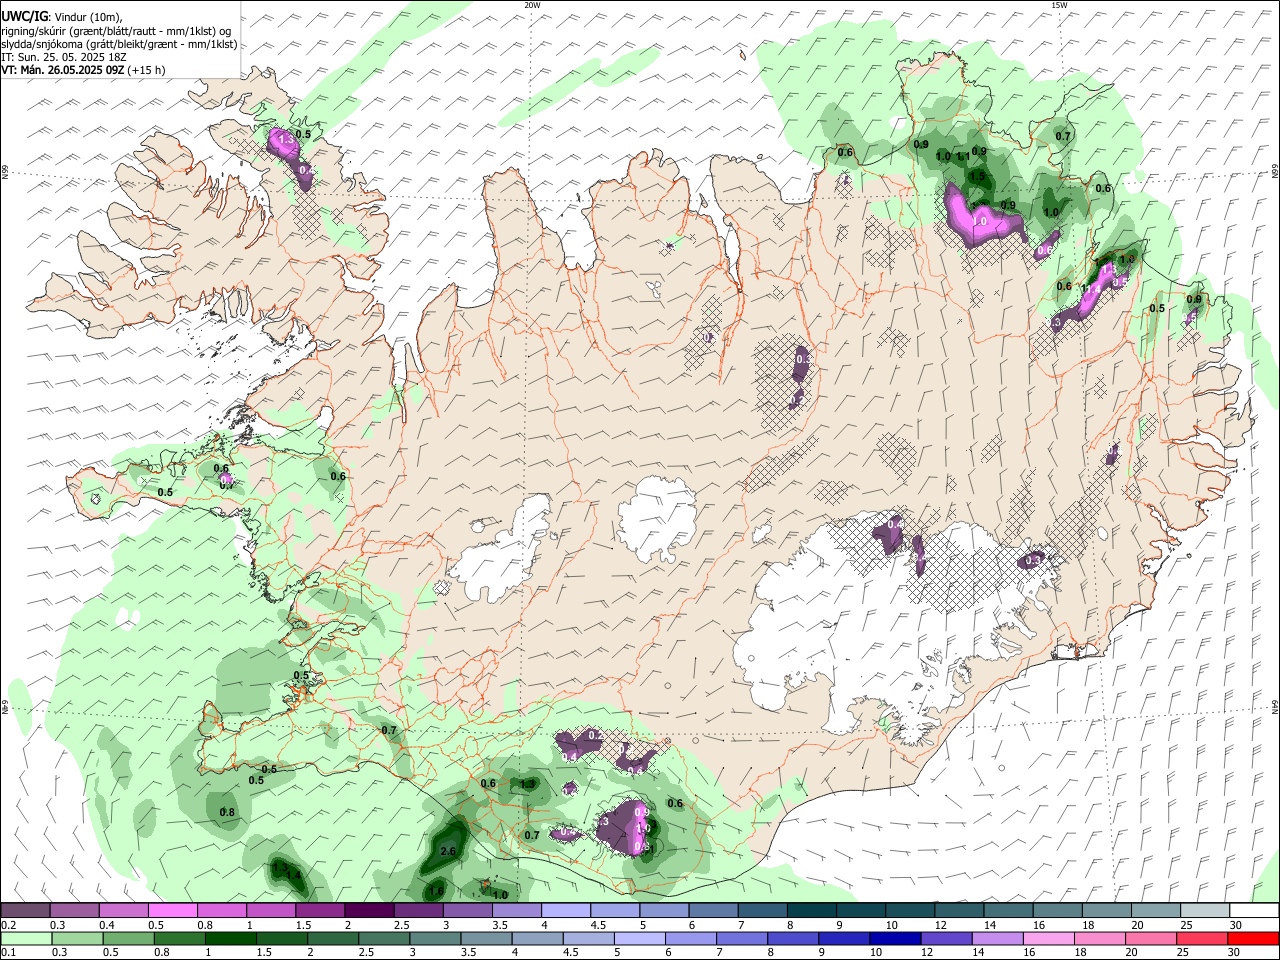
Task: Click the '(+15 h)' forecast offset text
Action: 146,70
